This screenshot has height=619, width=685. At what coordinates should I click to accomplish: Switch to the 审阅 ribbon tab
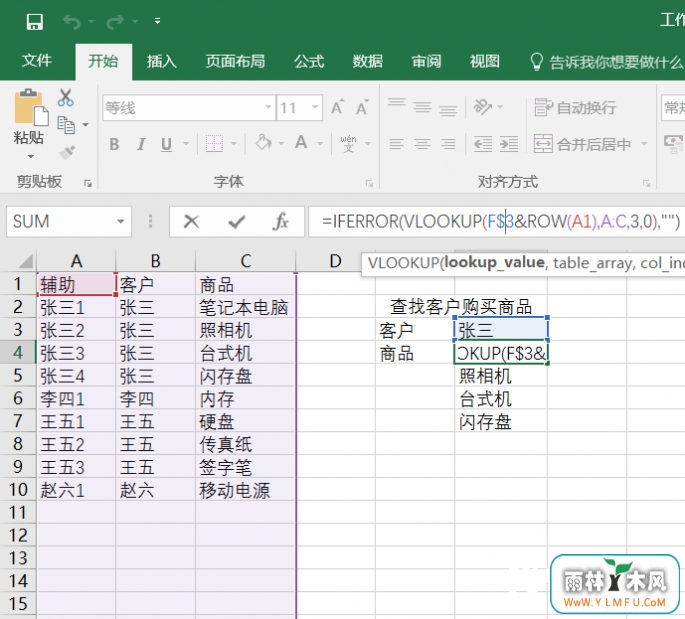coord(426,62)
